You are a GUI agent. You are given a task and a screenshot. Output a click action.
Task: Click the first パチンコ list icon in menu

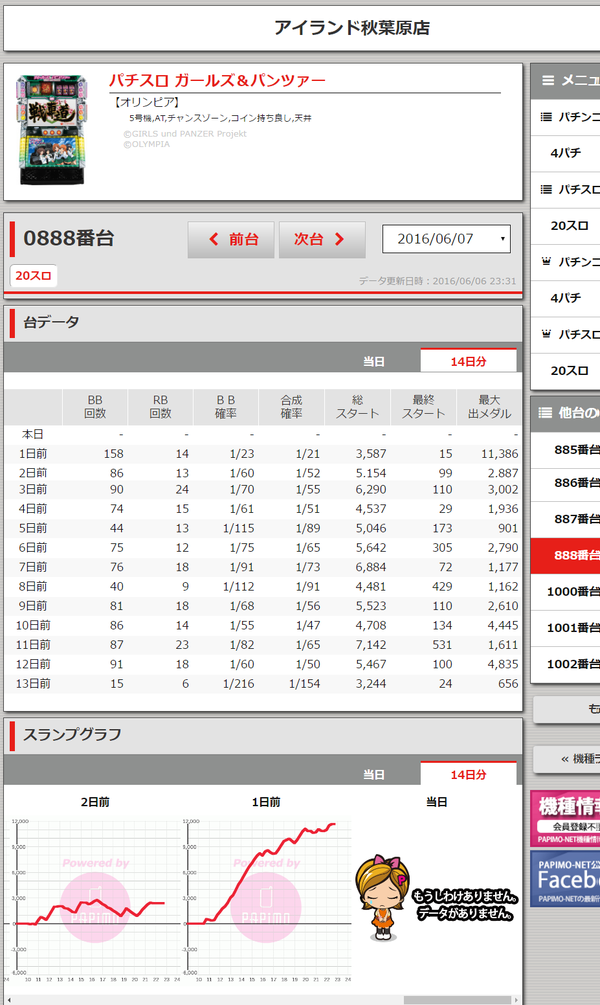point(546,117)
